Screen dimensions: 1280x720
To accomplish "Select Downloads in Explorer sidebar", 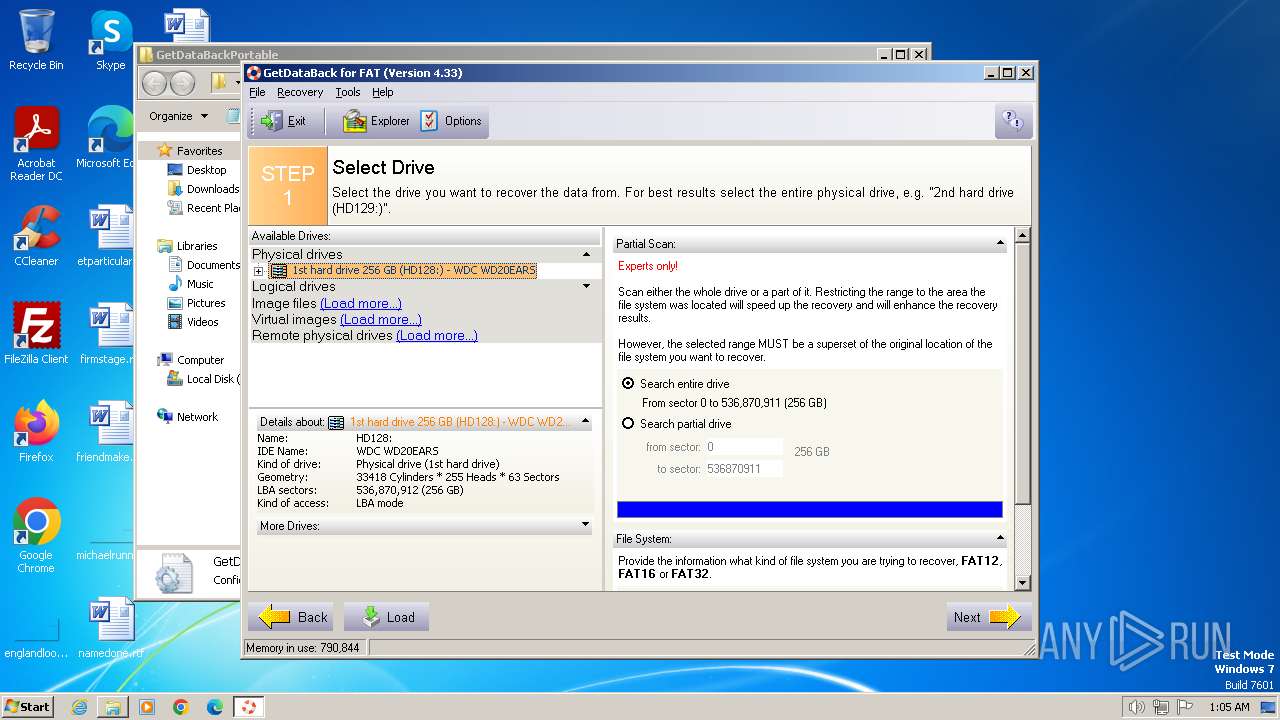I will 212,189.
